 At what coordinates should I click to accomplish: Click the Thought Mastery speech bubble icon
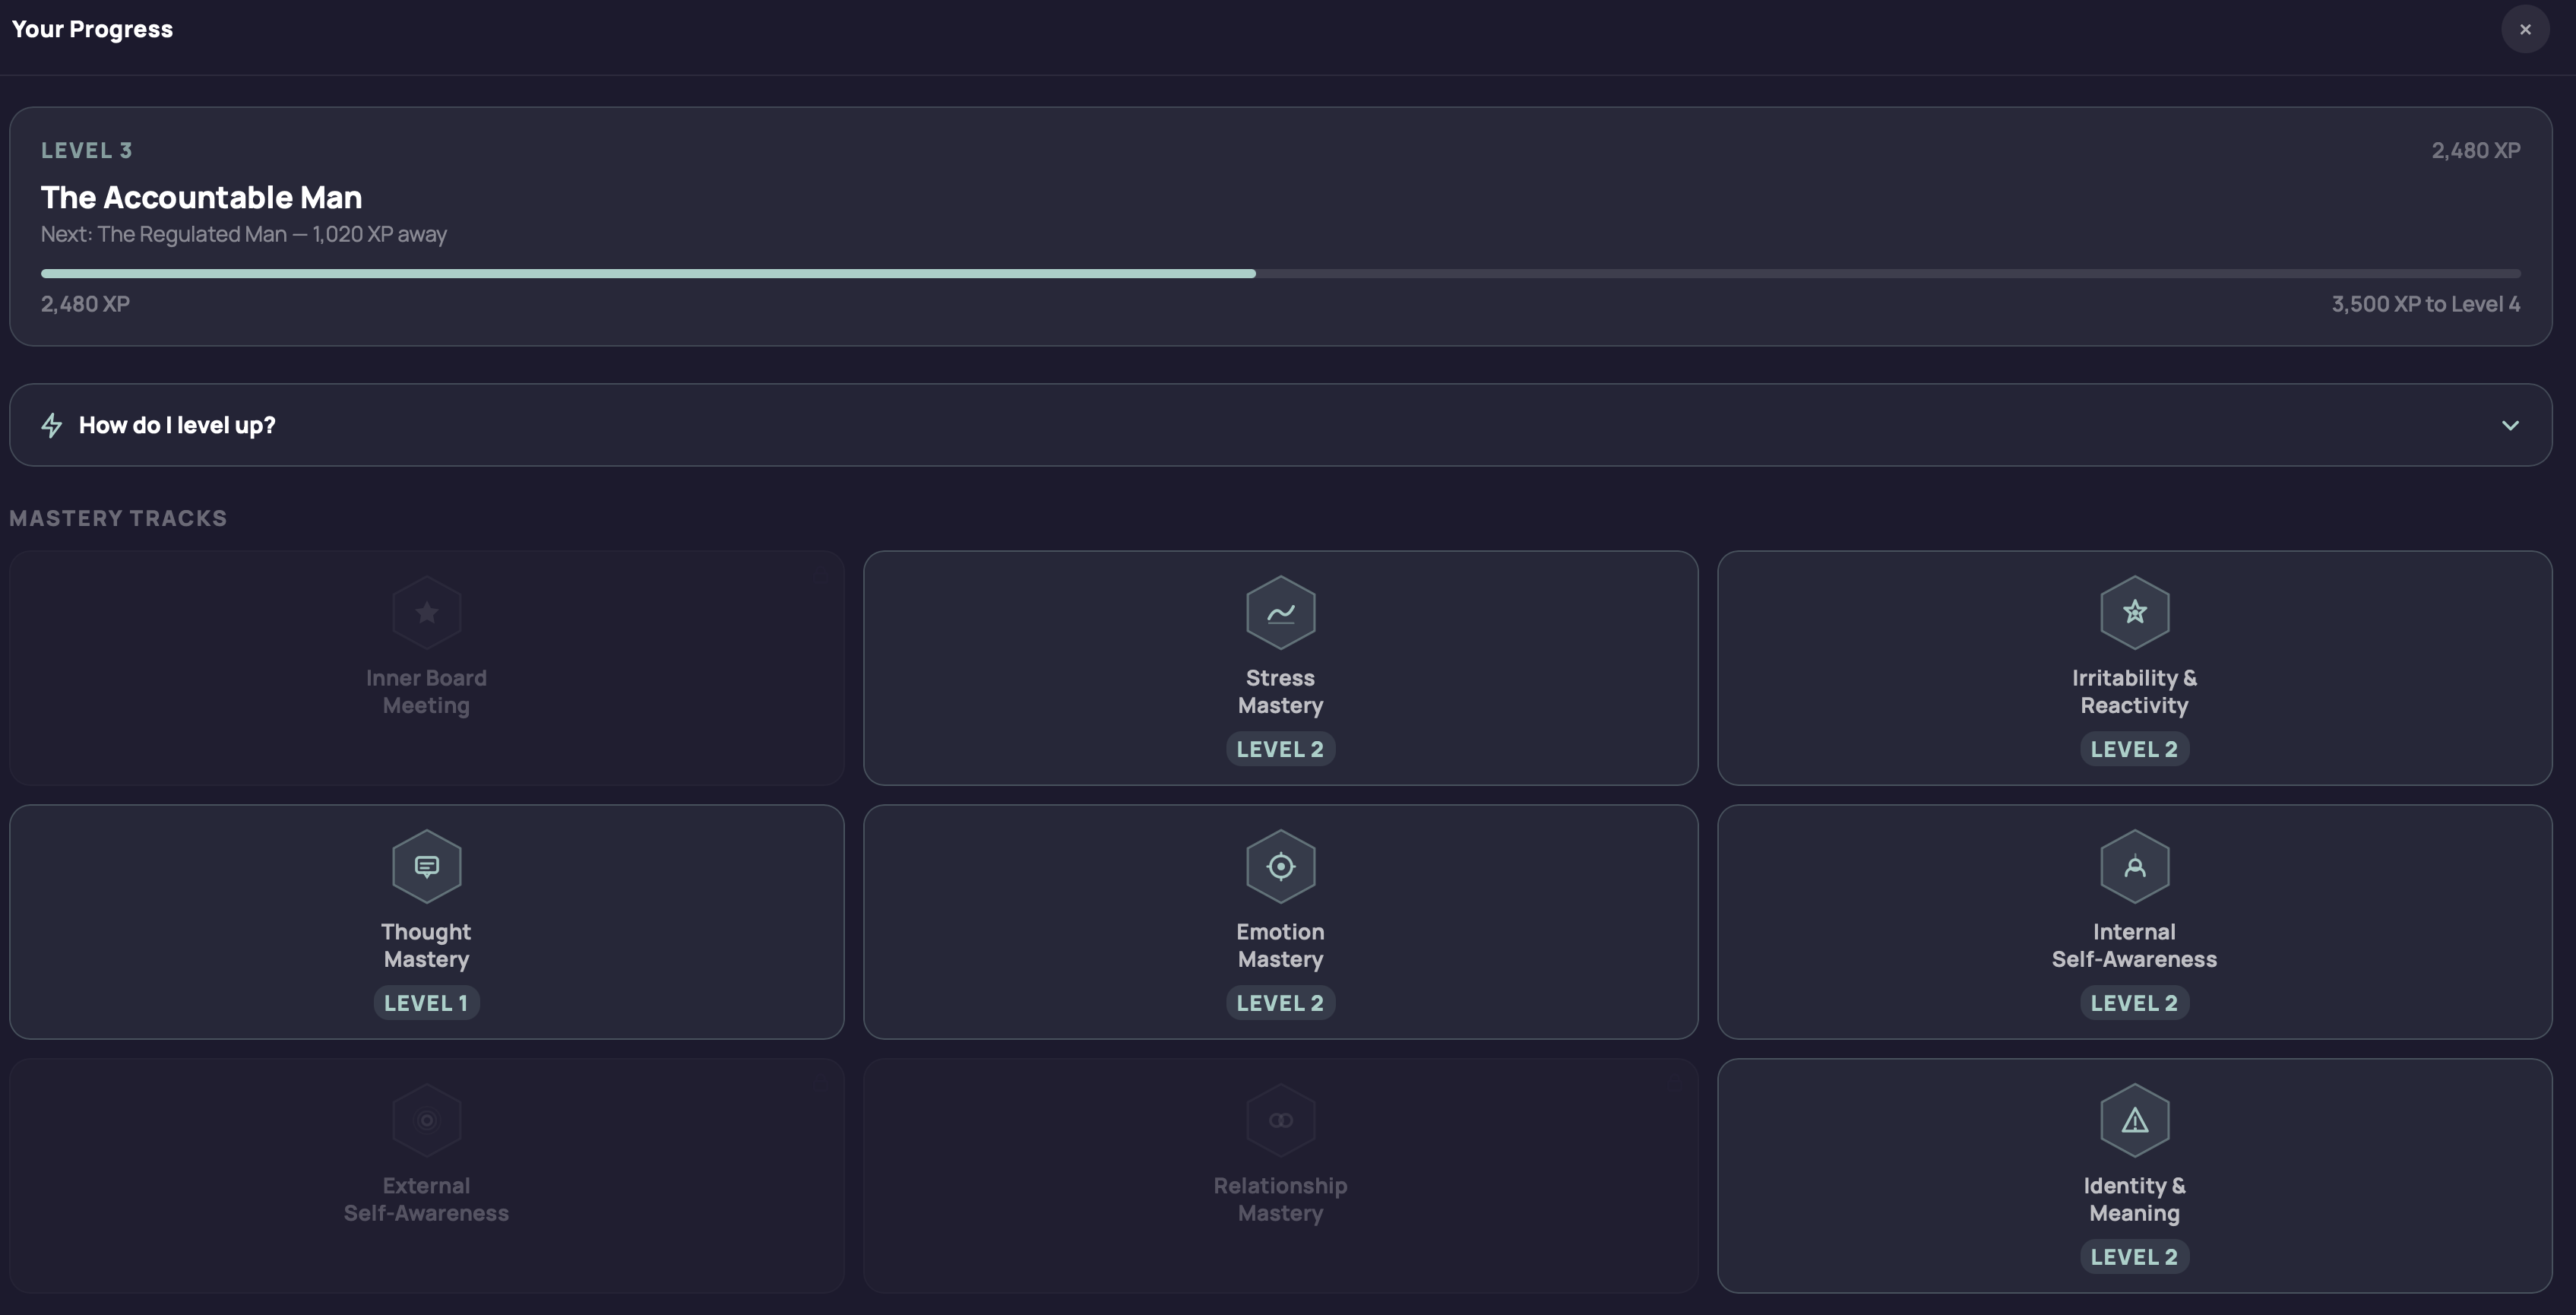426,866
